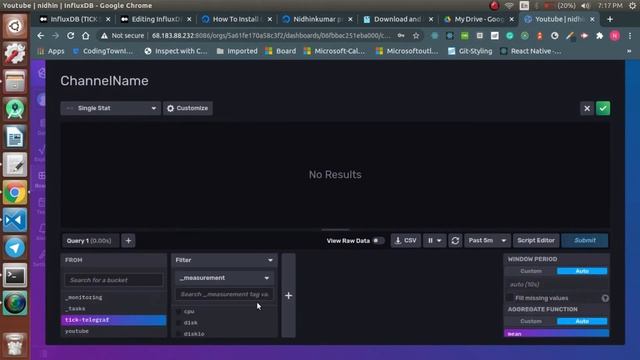Open Google Chrome from the dock
The image size is (640, 360).
pyautogui.click(x=15, y=193)
